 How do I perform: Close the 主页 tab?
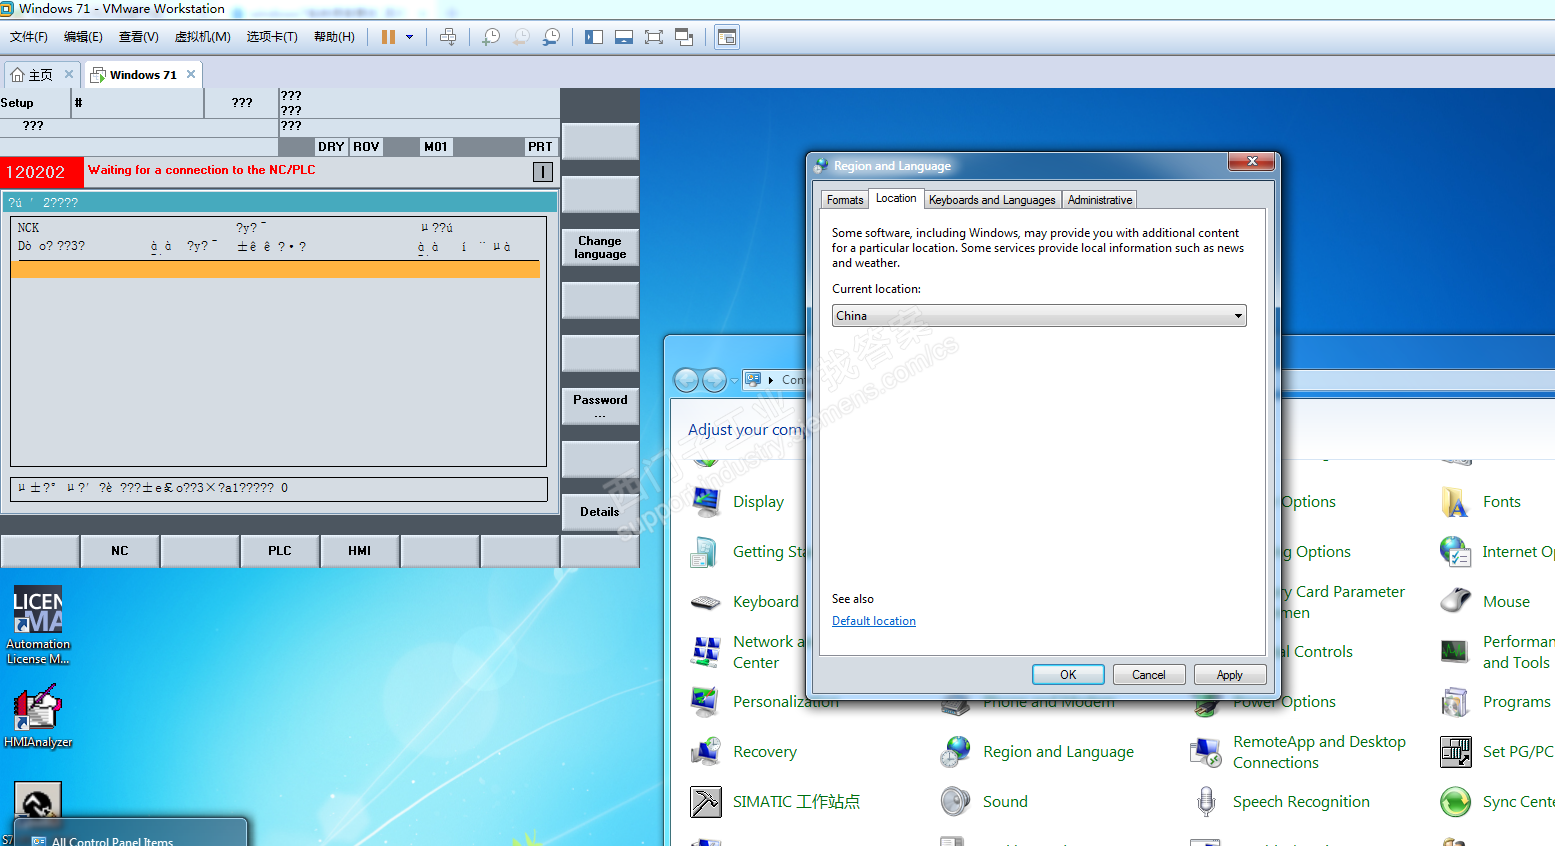pos(69,74)
